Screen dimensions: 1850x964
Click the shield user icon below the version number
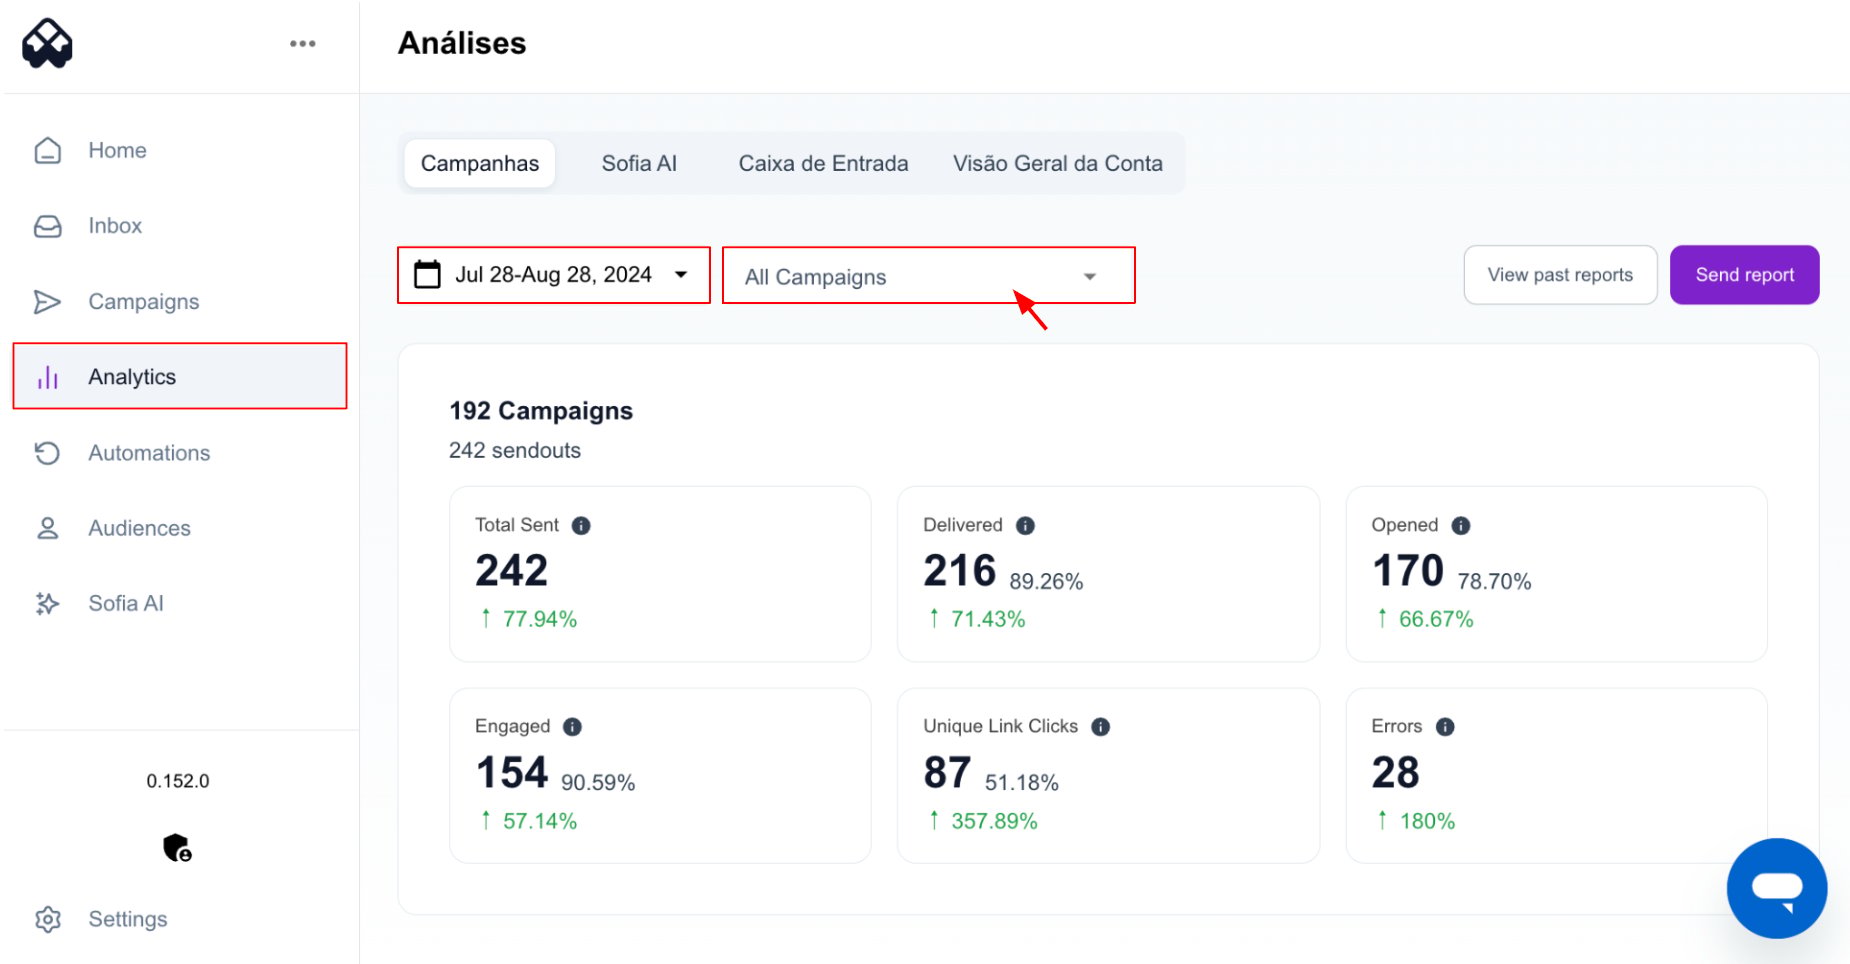click(x=177, y=847)
